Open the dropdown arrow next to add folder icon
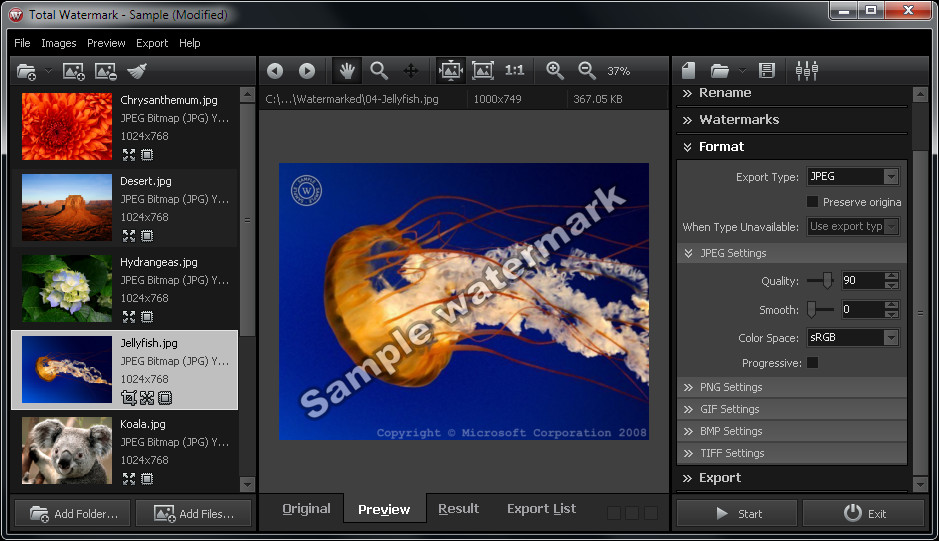 [49, 71]
